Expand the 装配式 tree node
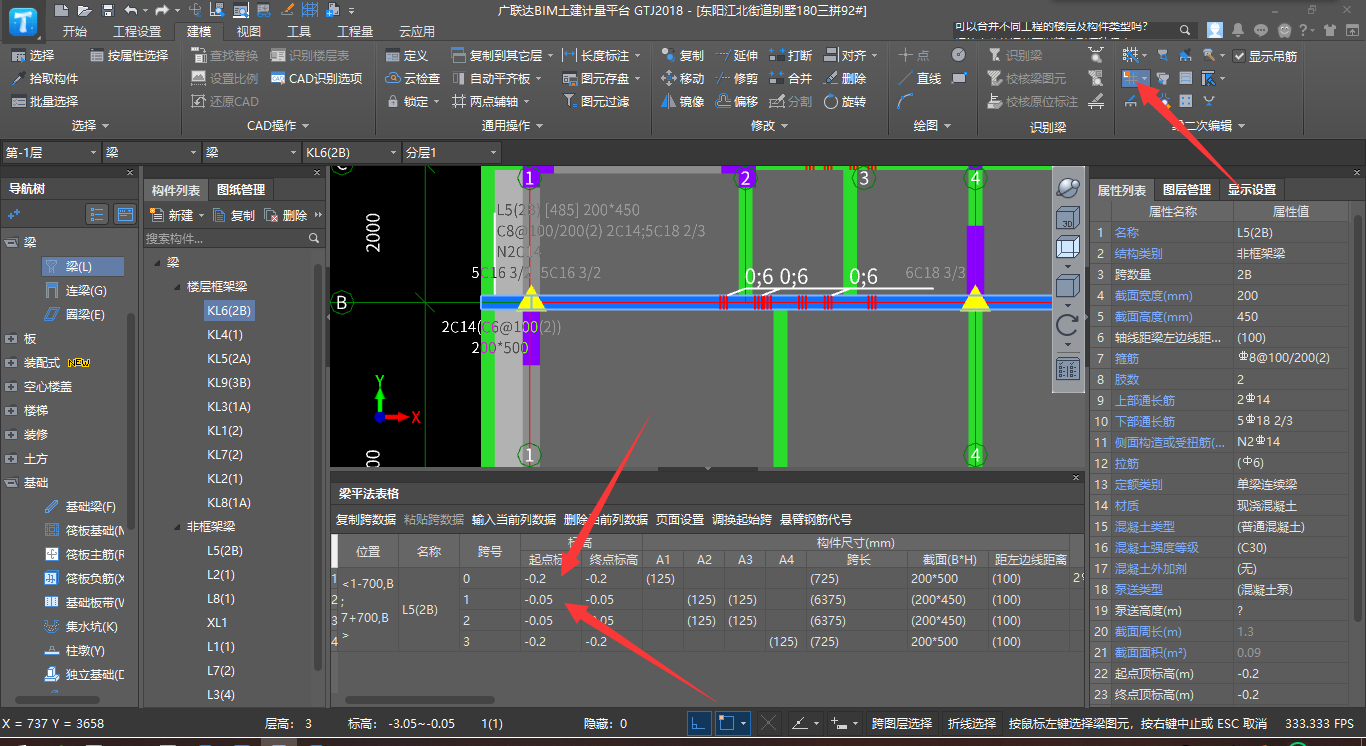Image resolution: width=1366 pixels, height=746 pixels. [x=11, y=363]
